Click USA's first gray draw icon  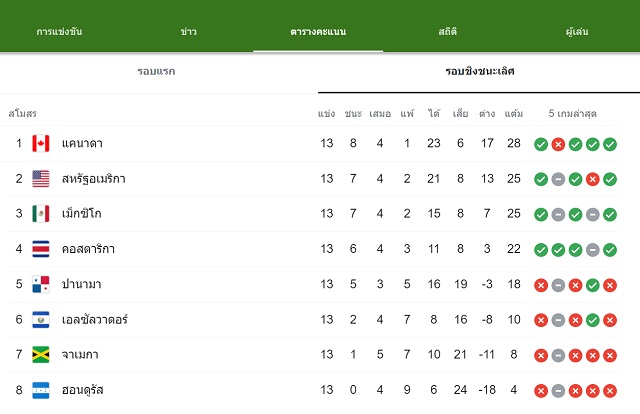click(x=558, y=179)
